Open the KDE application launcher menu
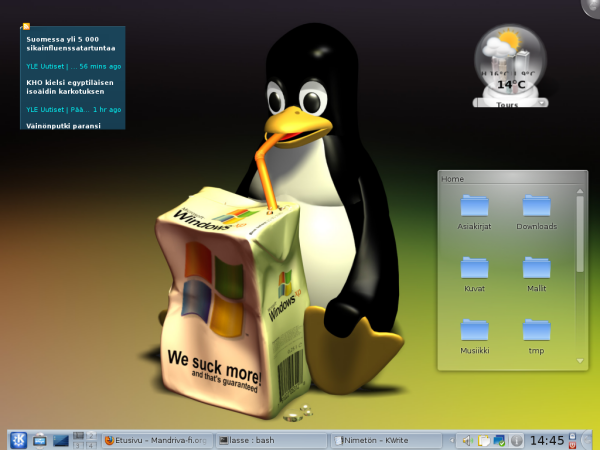The image size is (600, 450). click(18, 440)
